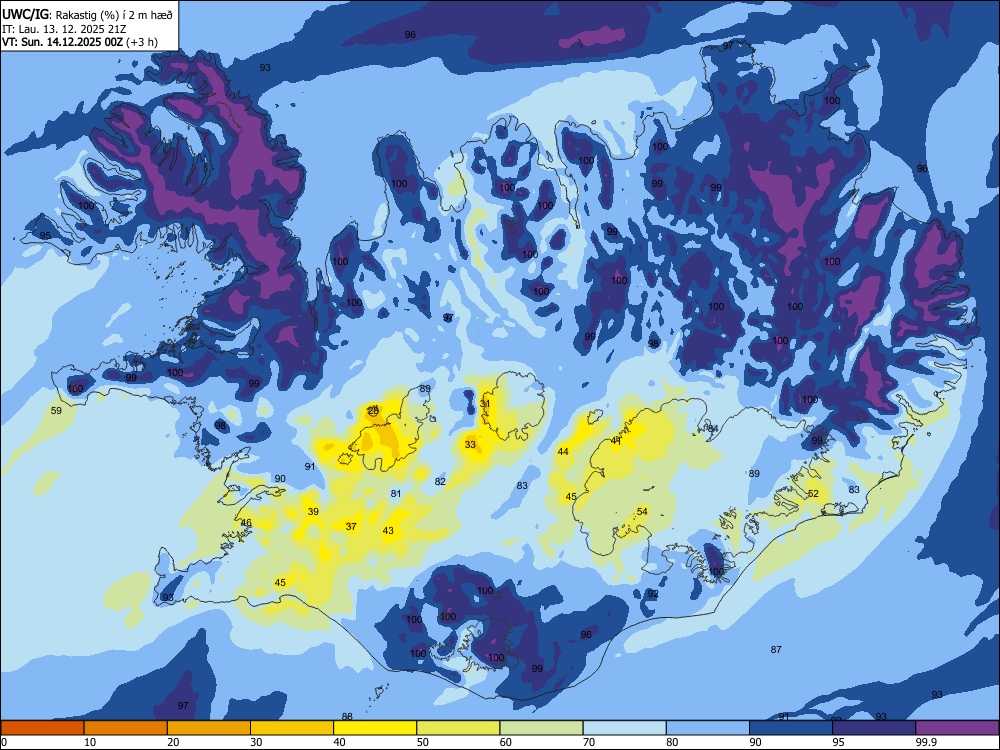
Task: Click the legend tick label '50'
Action: click(x=423, y=742)
